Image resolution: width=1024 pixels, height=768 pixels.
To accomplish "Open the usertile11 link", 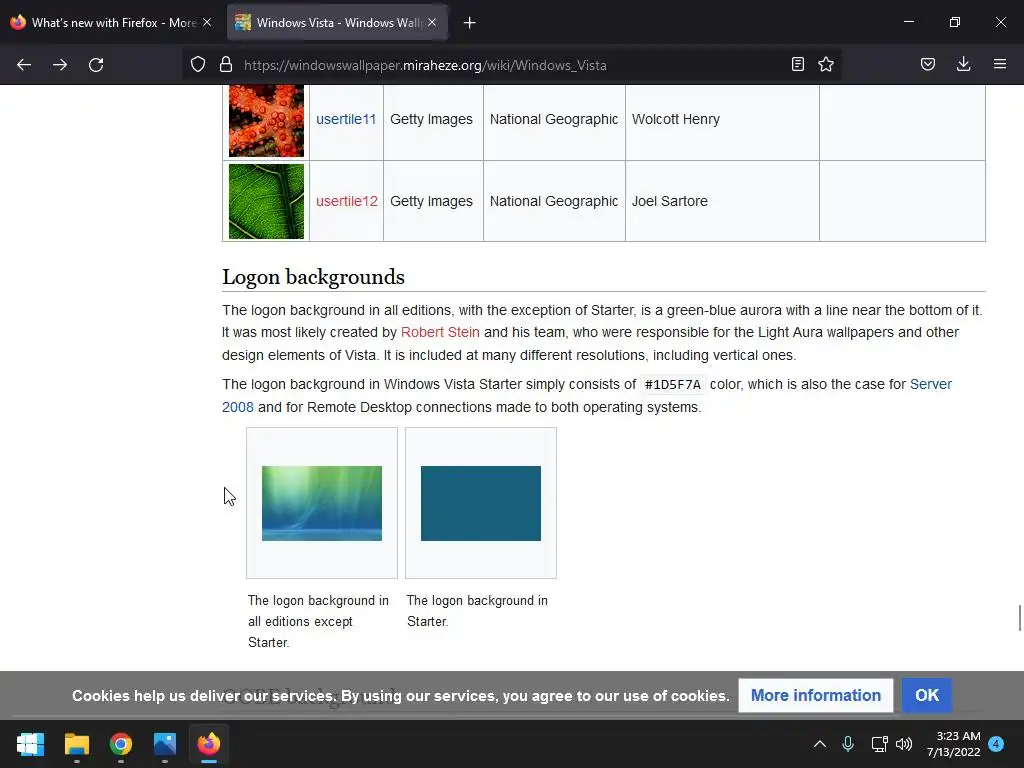I will point(346,120).
